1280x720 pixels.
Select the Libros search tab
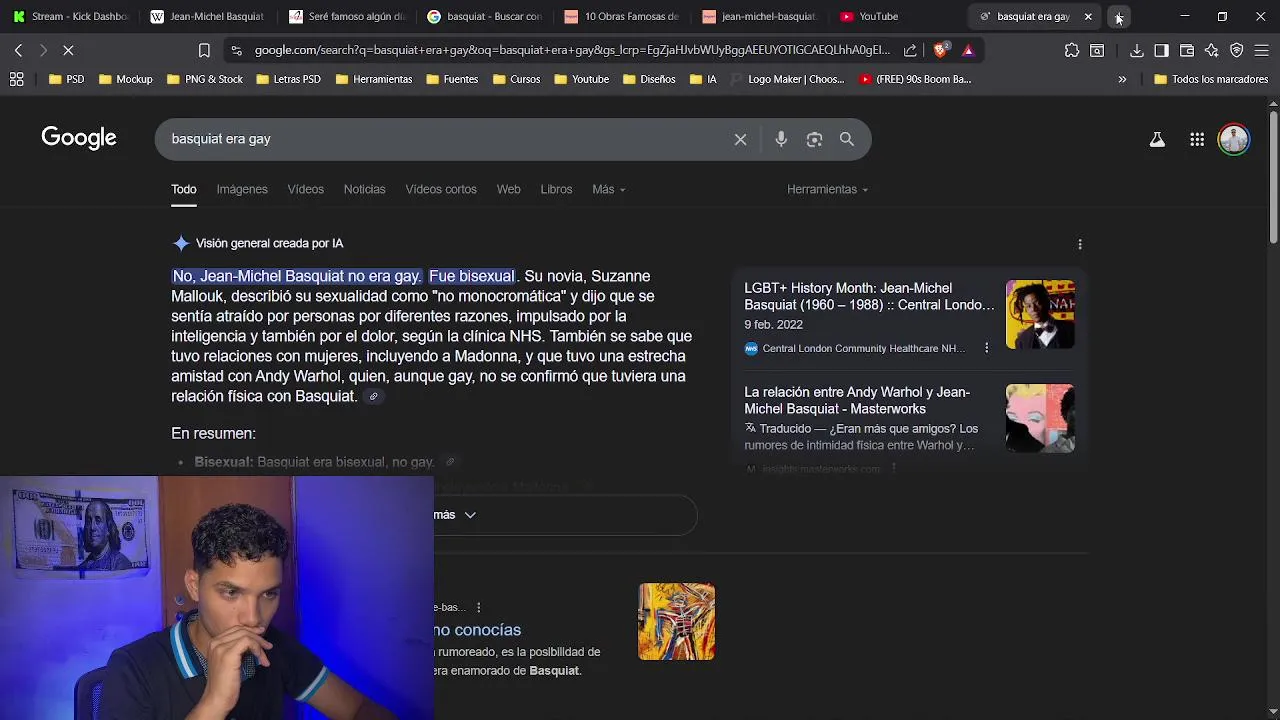point(556,189)
